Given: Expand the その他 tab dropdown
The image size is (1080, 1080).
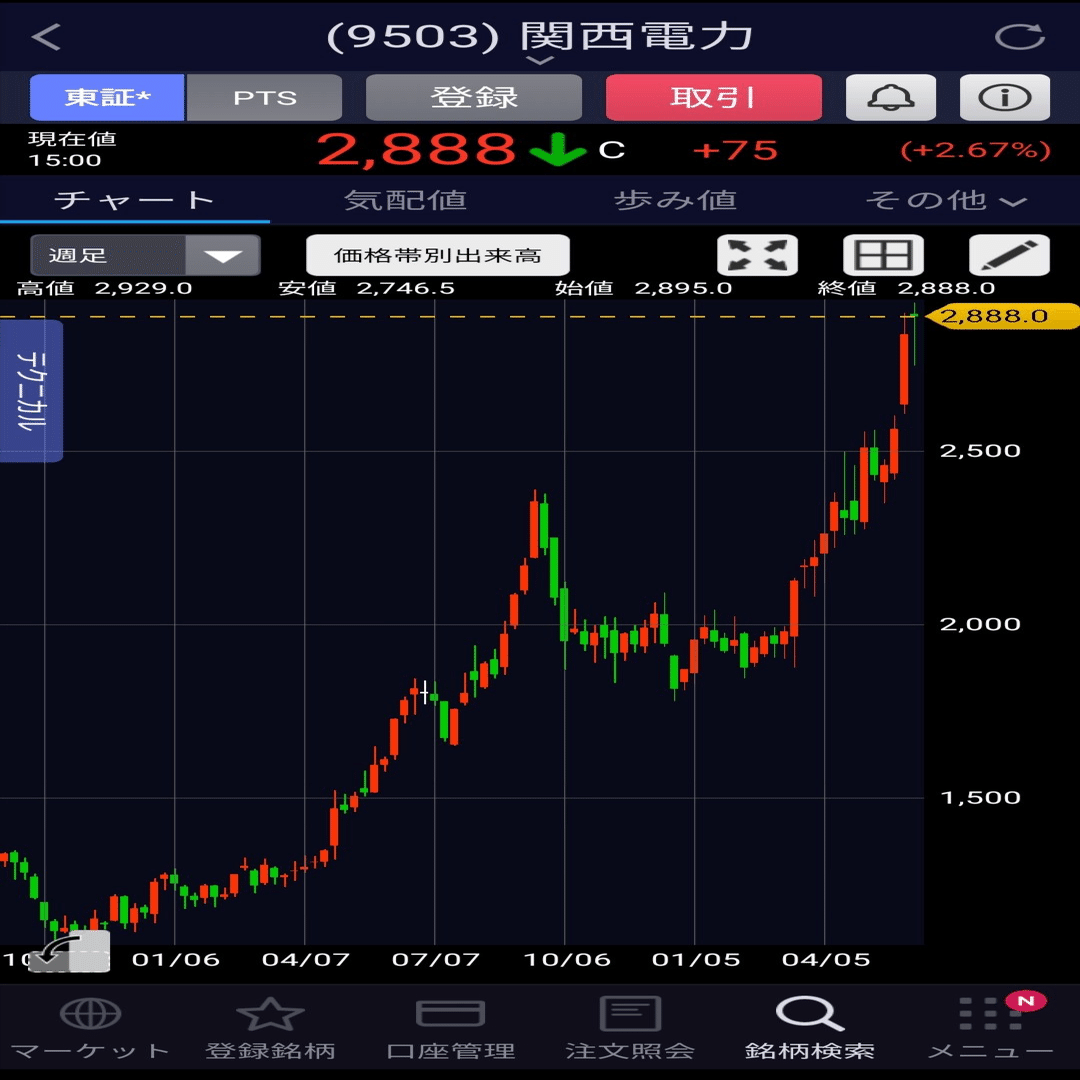Looking at the screenshot, I should point(946,200).
